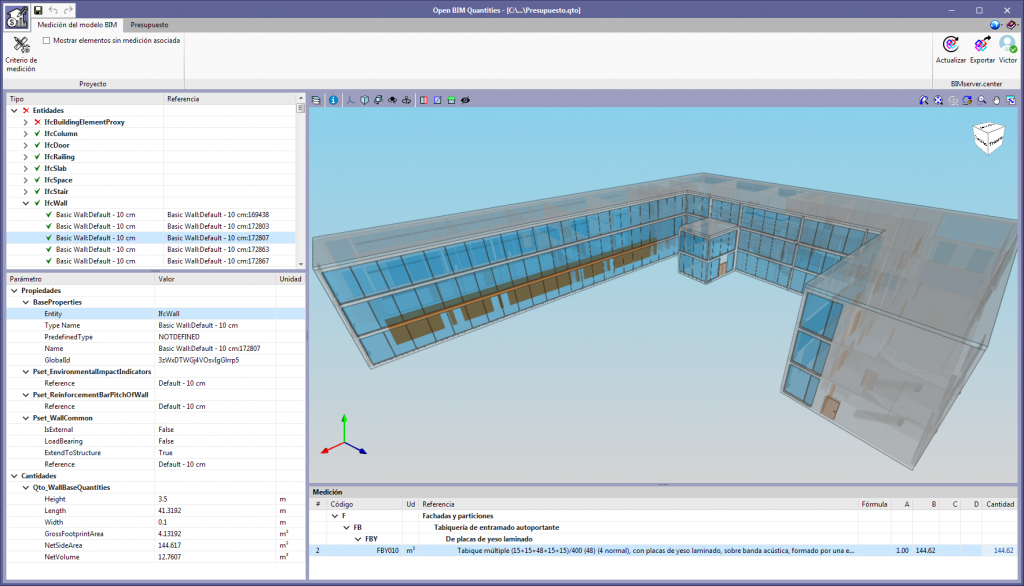Collapse the Pset_WallCommon property group
Screen dimensions: 1024x586
(25, 418)
